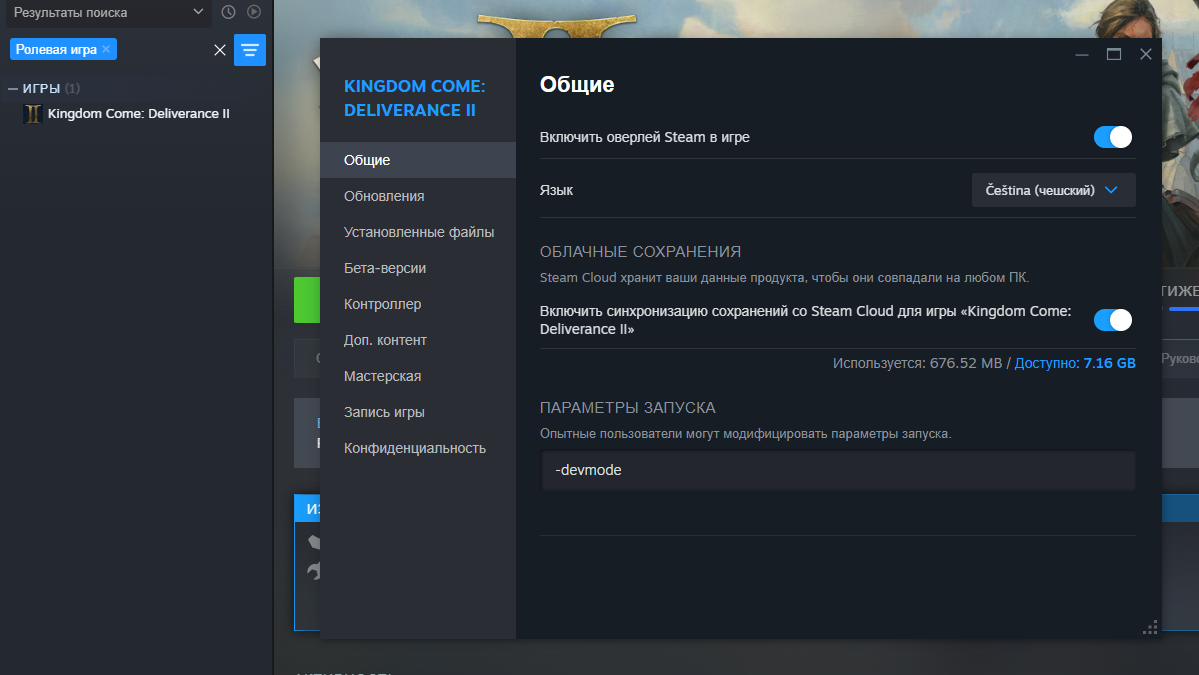The image size is (1199, 675).
Task: Click the properties window resize grip
Action: click(x=1150, y=628)
